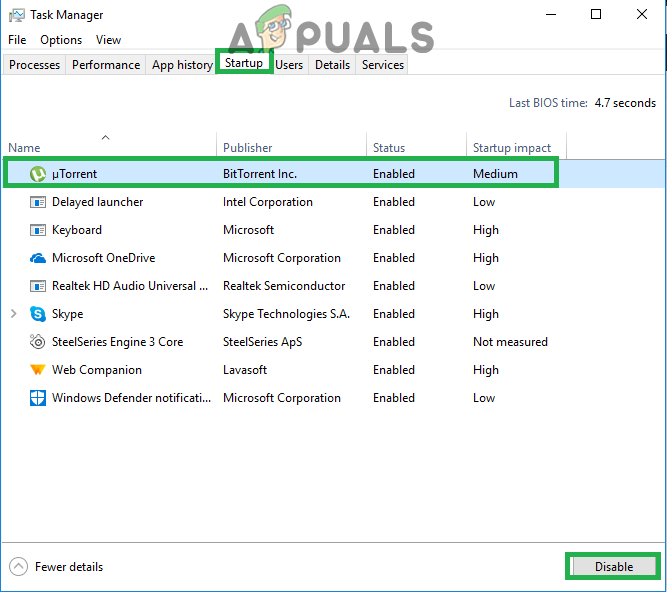This screenshot has width=667, height=592.
Task: Click High impact in Keyboard row
Action: click(x=486, y=230)
